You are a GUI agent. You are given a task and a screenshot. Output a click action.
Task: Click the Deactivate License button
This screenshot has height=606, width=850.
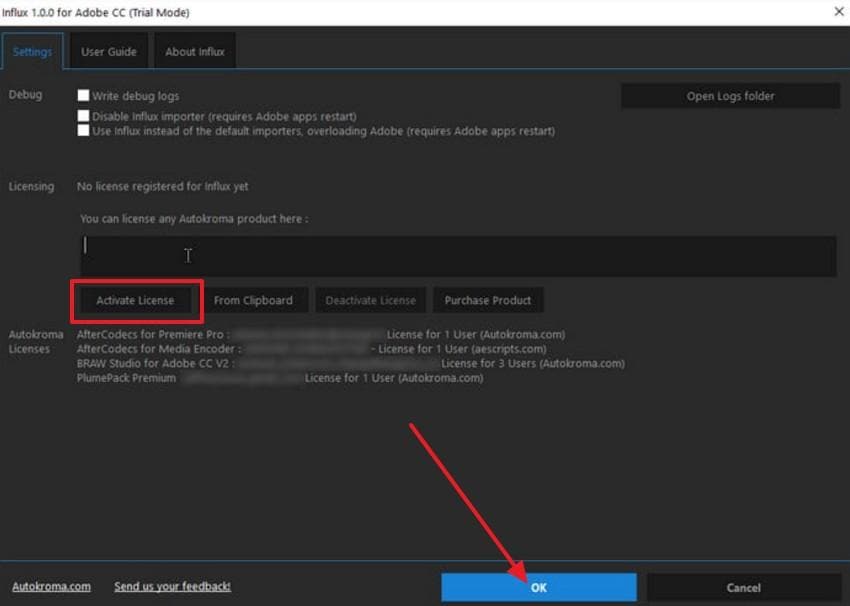pos(370,300)
